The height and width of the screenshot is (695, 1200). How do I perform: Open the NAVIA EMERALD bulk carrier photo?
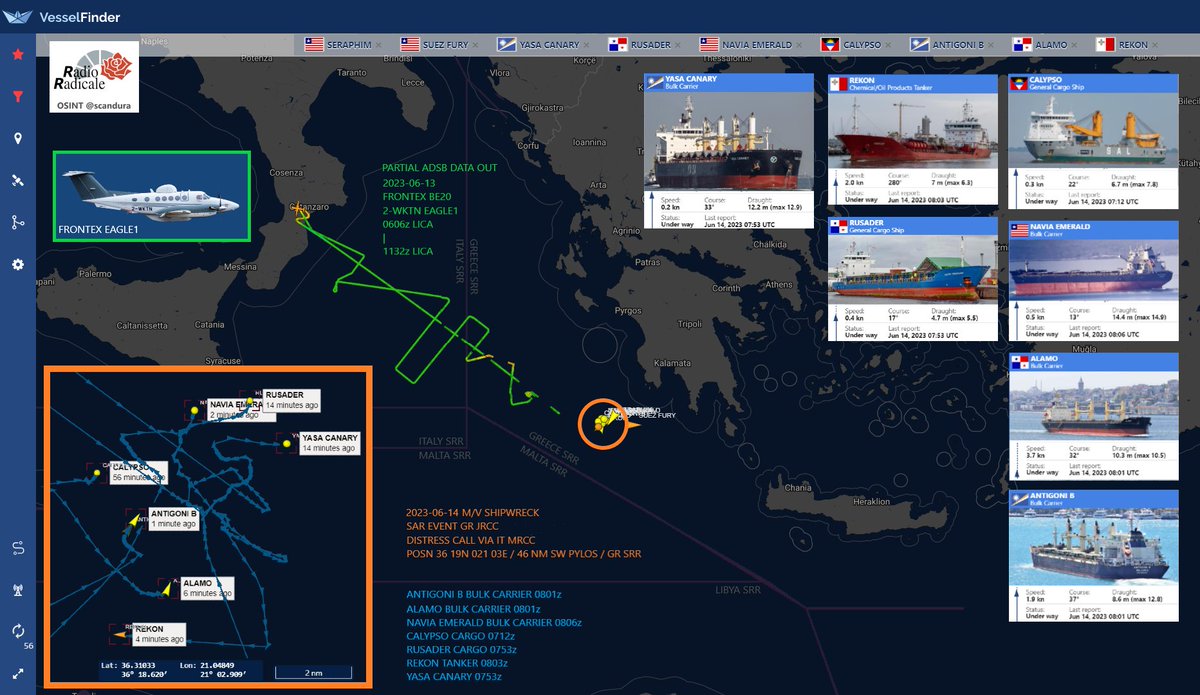tap(1094, 280)
